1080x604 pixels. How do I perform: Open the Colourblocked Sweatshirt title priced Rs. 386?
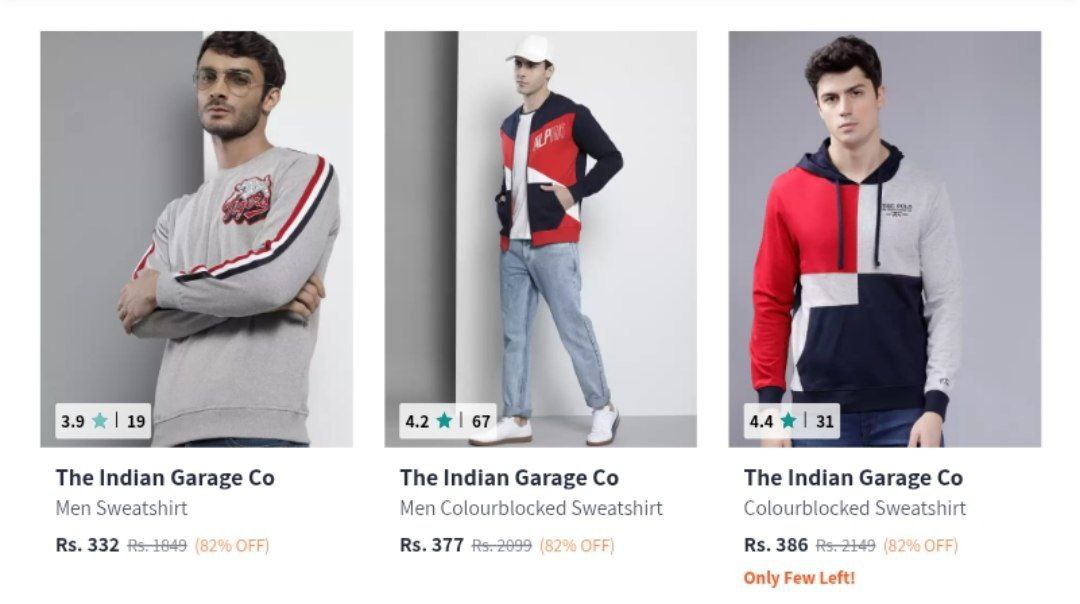855,508
